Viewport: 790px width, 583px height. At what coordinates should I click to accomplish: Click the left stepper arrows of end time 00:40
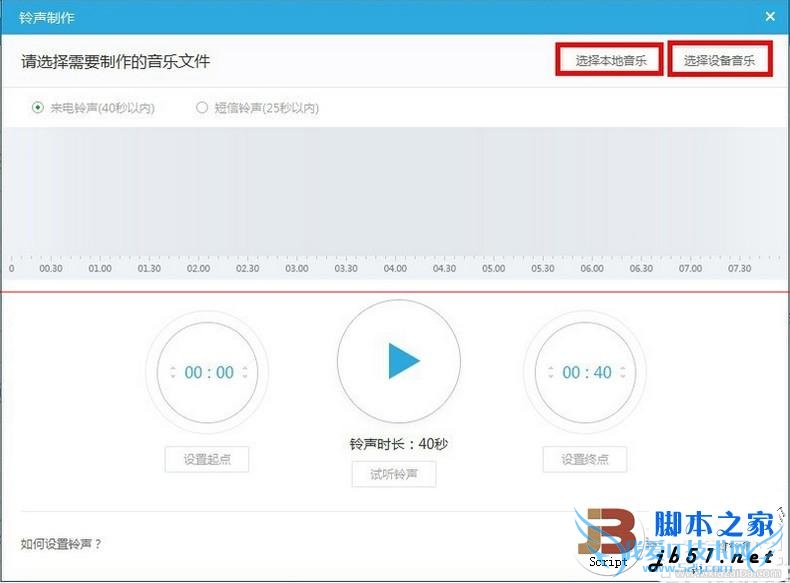[x=551, y=372]
